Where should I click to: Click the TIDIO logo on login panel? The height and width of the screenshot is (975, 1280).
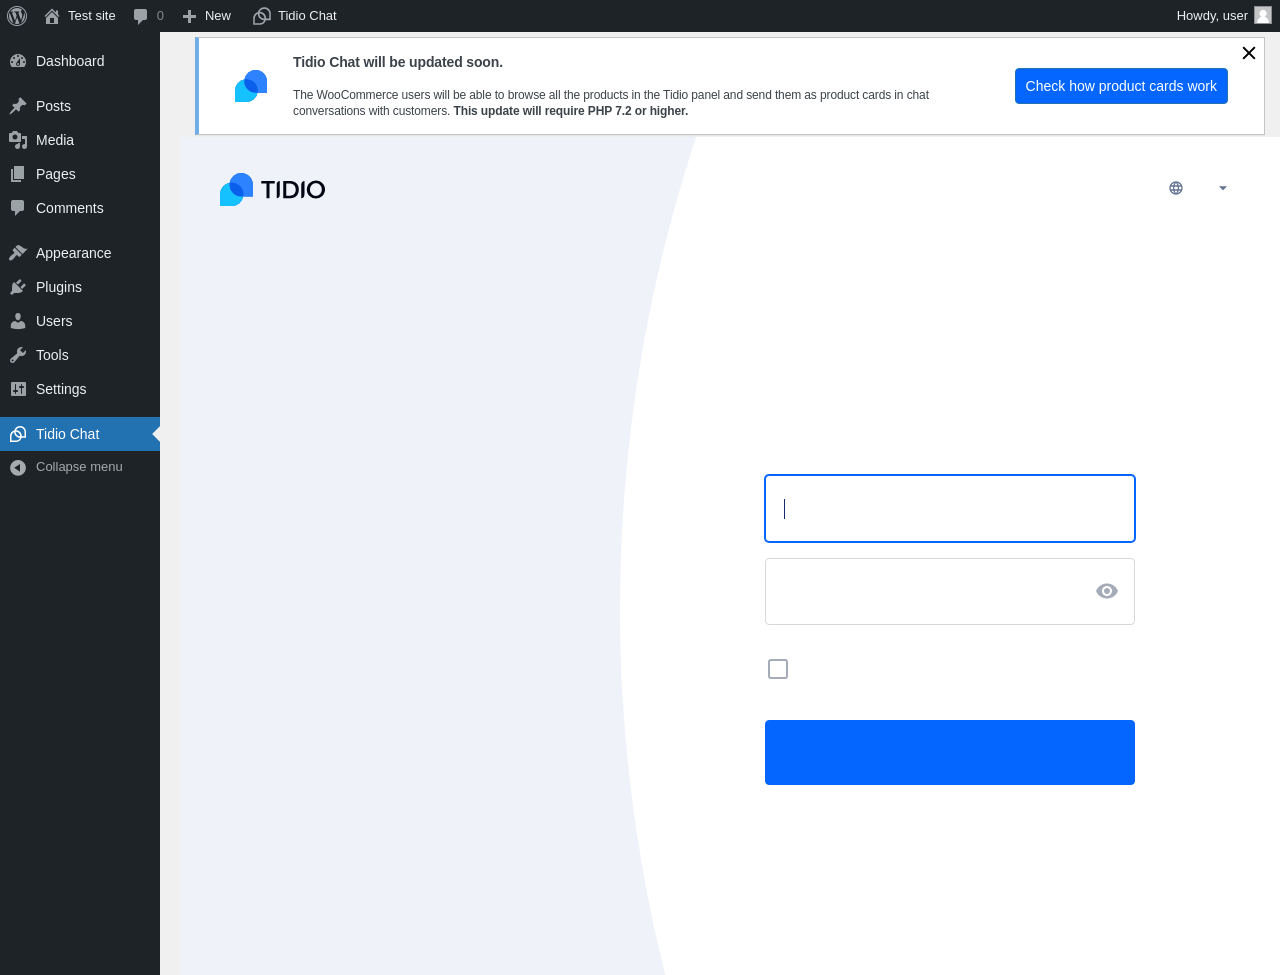tap(272, 189)
